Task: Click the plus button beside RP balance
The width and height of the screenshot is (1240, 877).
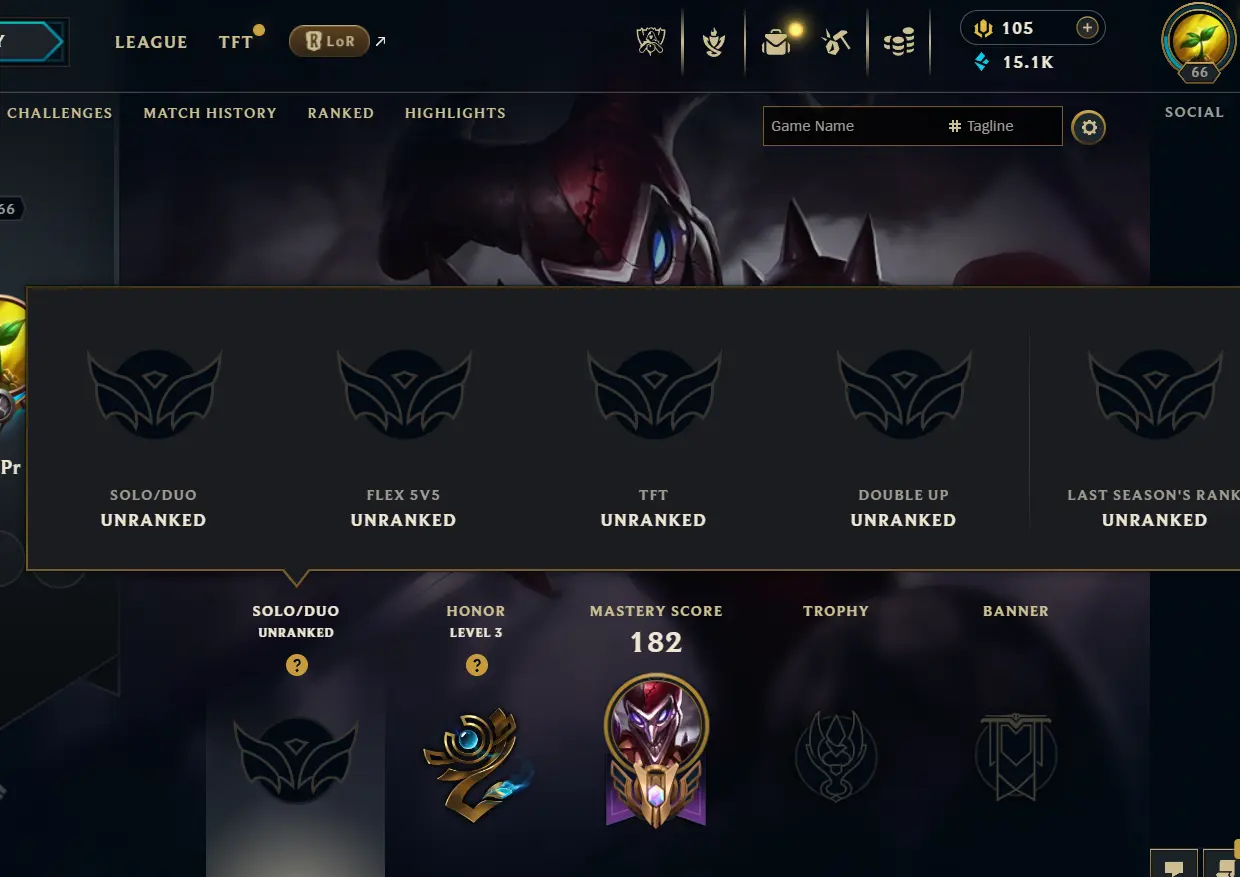Action: coord(1088,28)
